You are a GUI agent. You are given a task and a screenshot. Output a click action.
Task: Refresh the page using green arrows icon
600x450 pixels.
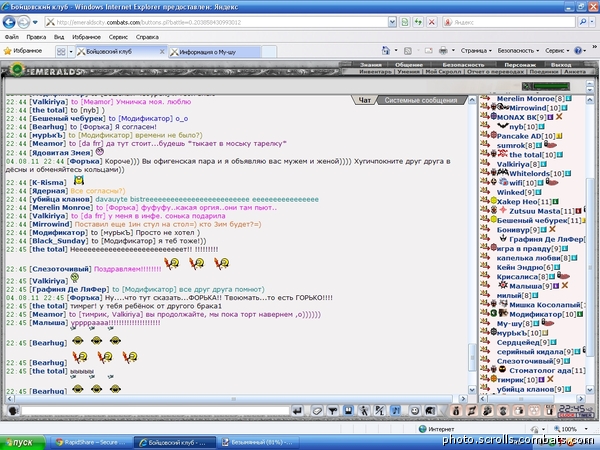(418, 22)
